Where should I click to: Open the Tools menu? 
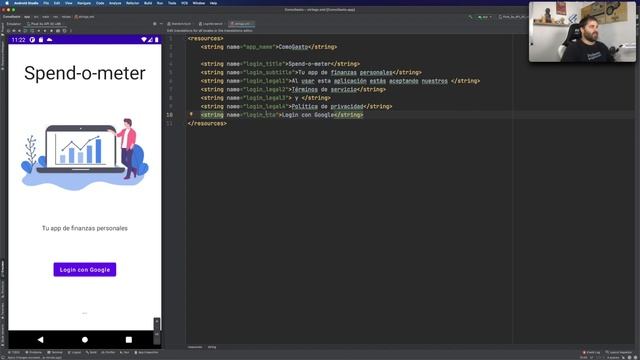coord(172,3)
